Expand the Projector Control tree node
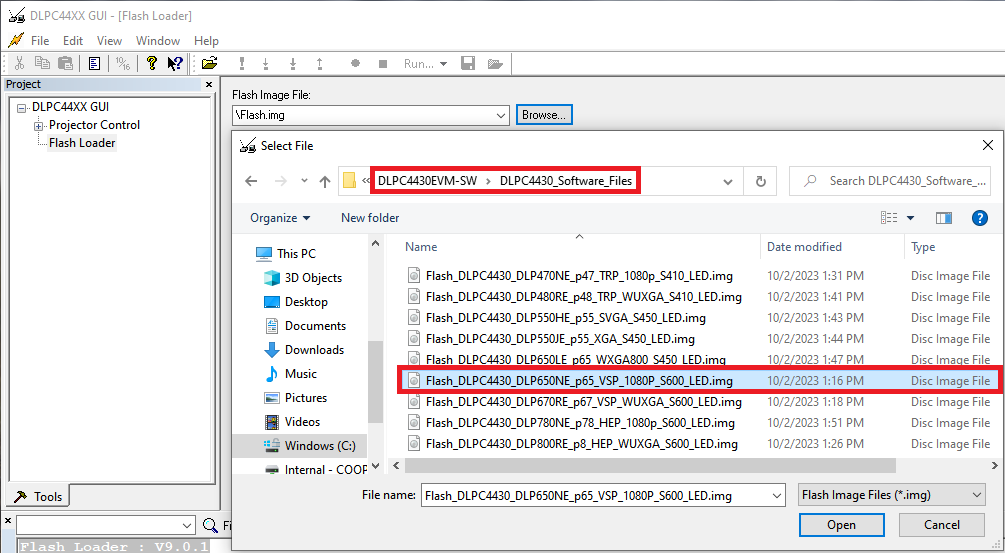This screenshot has width=1005, height=553. (x=39, y=126)
